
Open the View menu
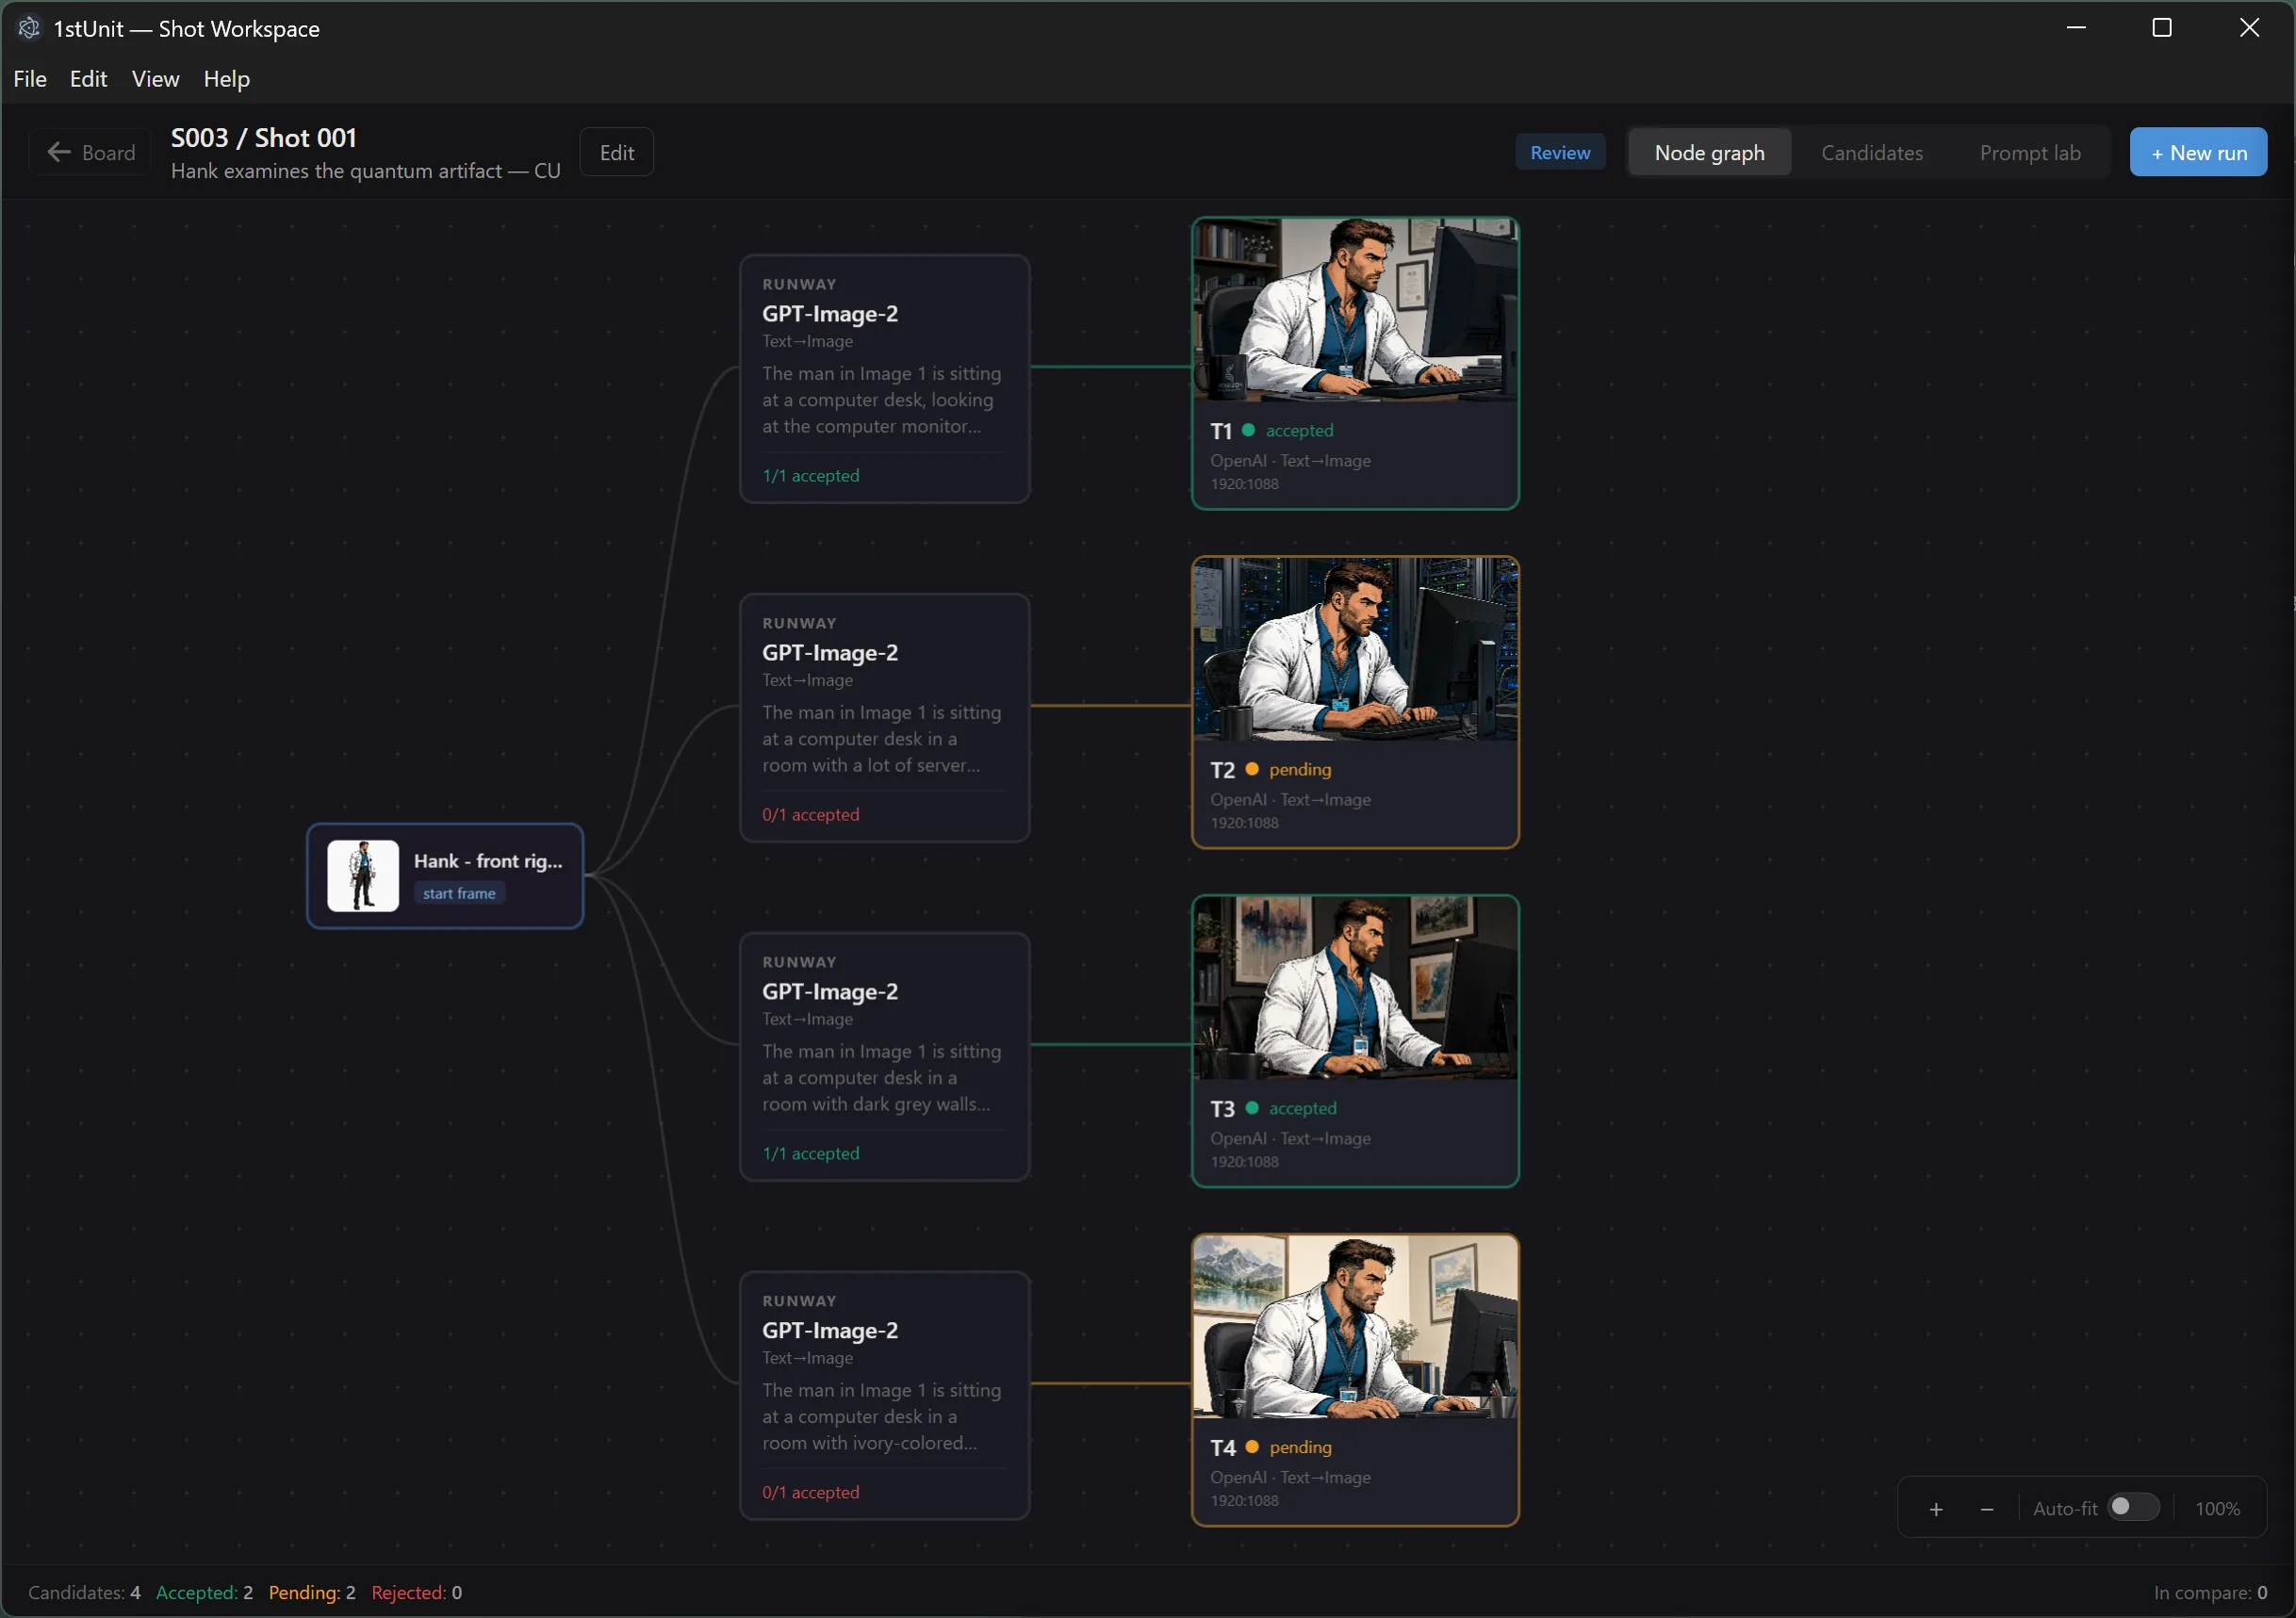(x=155, y=79)
